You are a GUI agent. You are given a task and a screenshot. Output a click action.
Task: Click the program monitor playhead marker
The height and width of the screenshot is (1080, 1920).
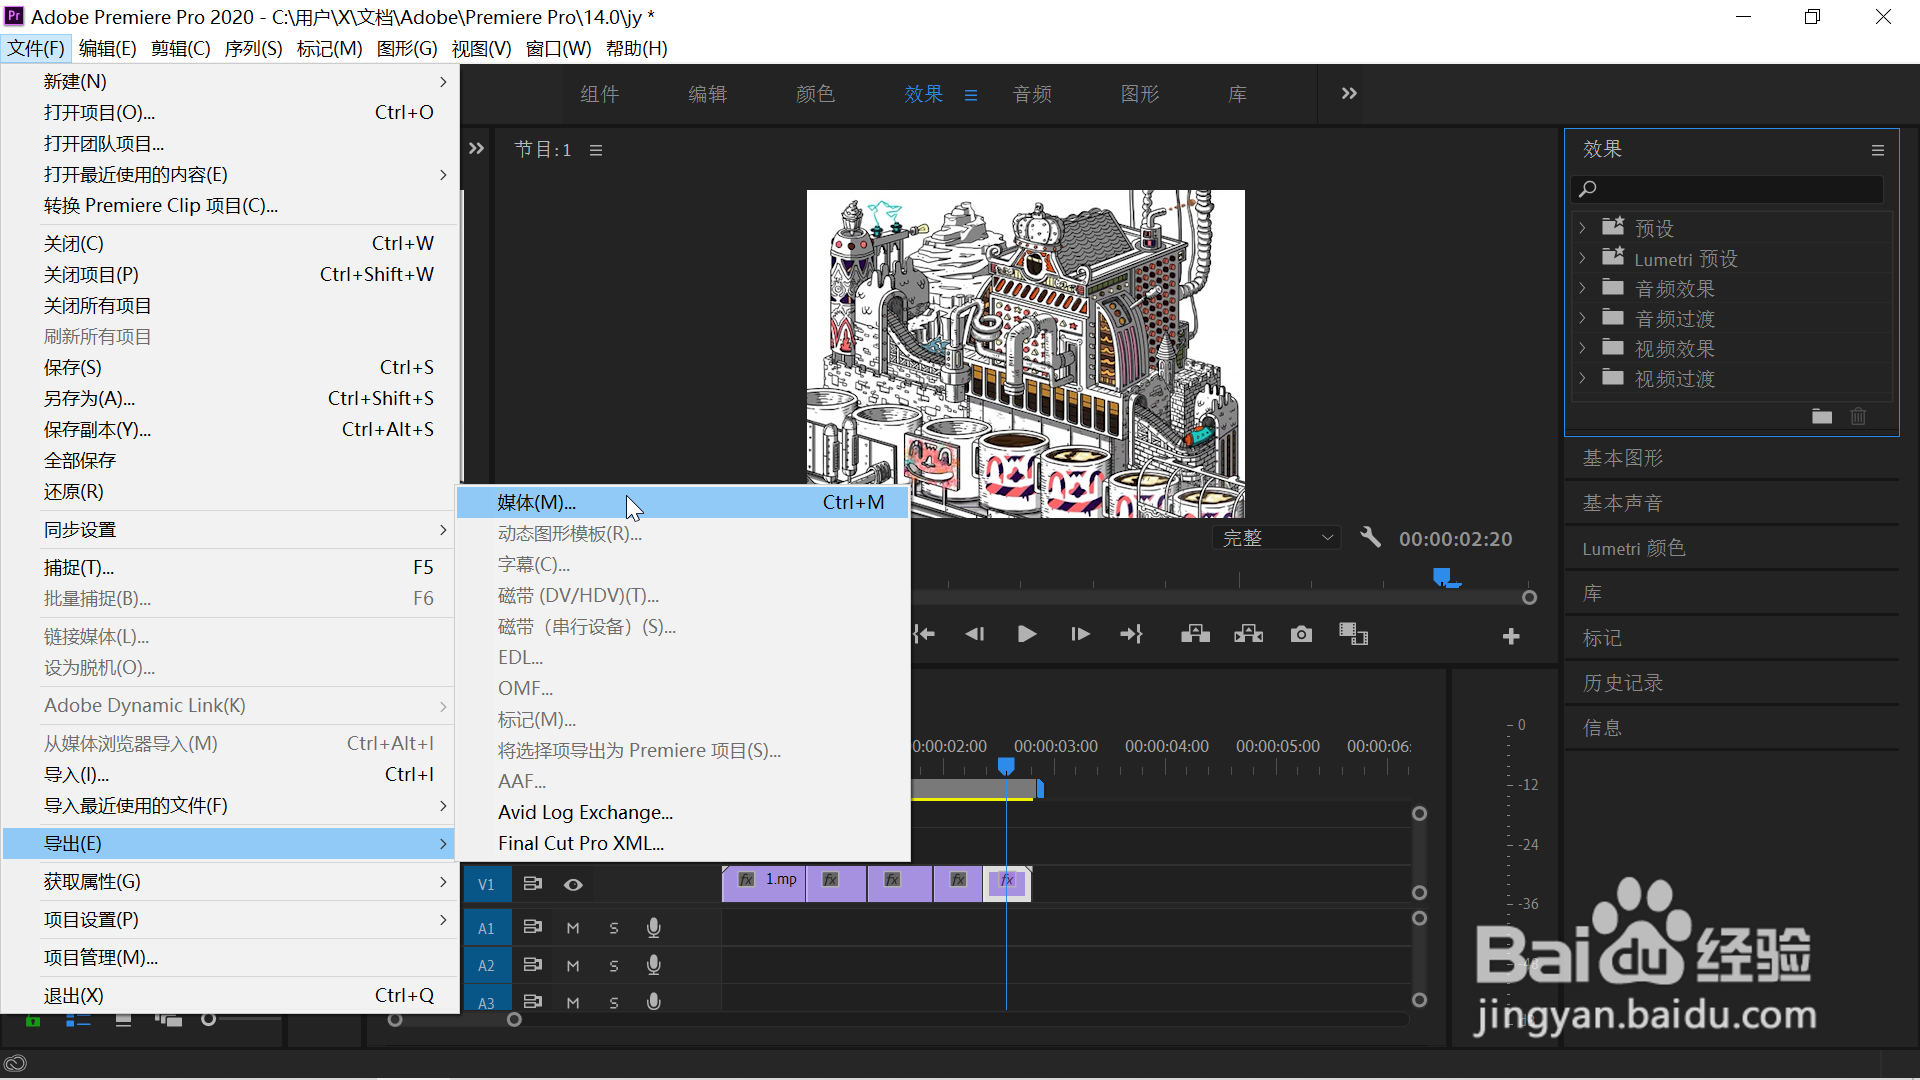(1442, 576)
